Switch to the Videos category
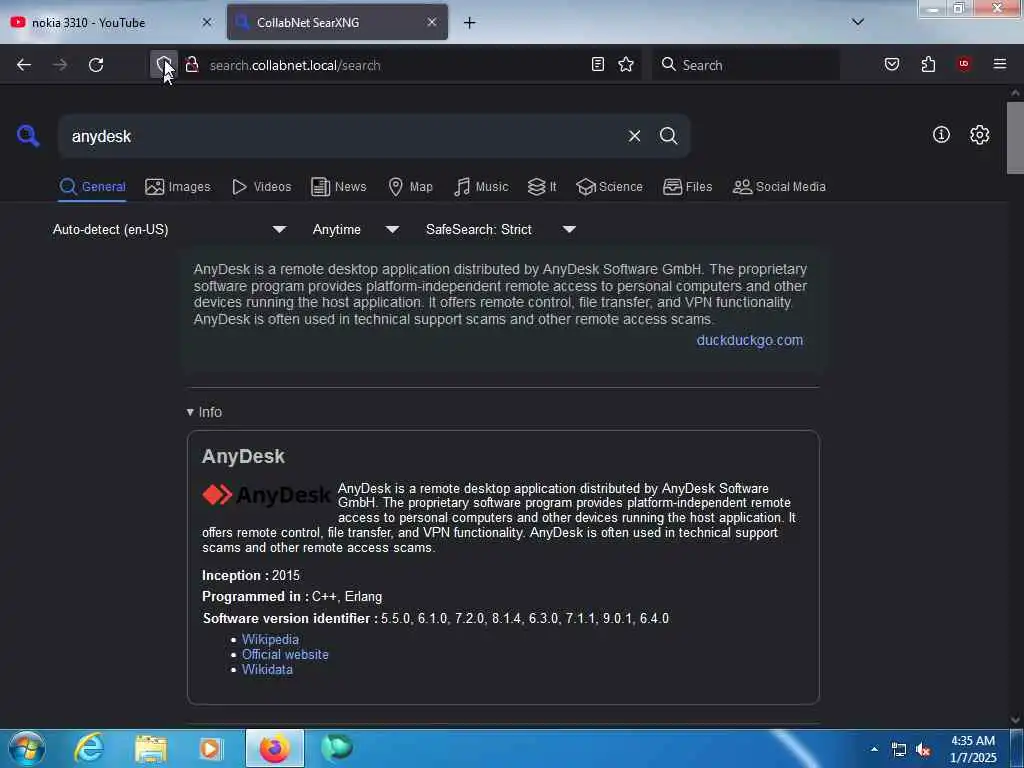The image size is (1024, 768). click(x=261, y=187)
